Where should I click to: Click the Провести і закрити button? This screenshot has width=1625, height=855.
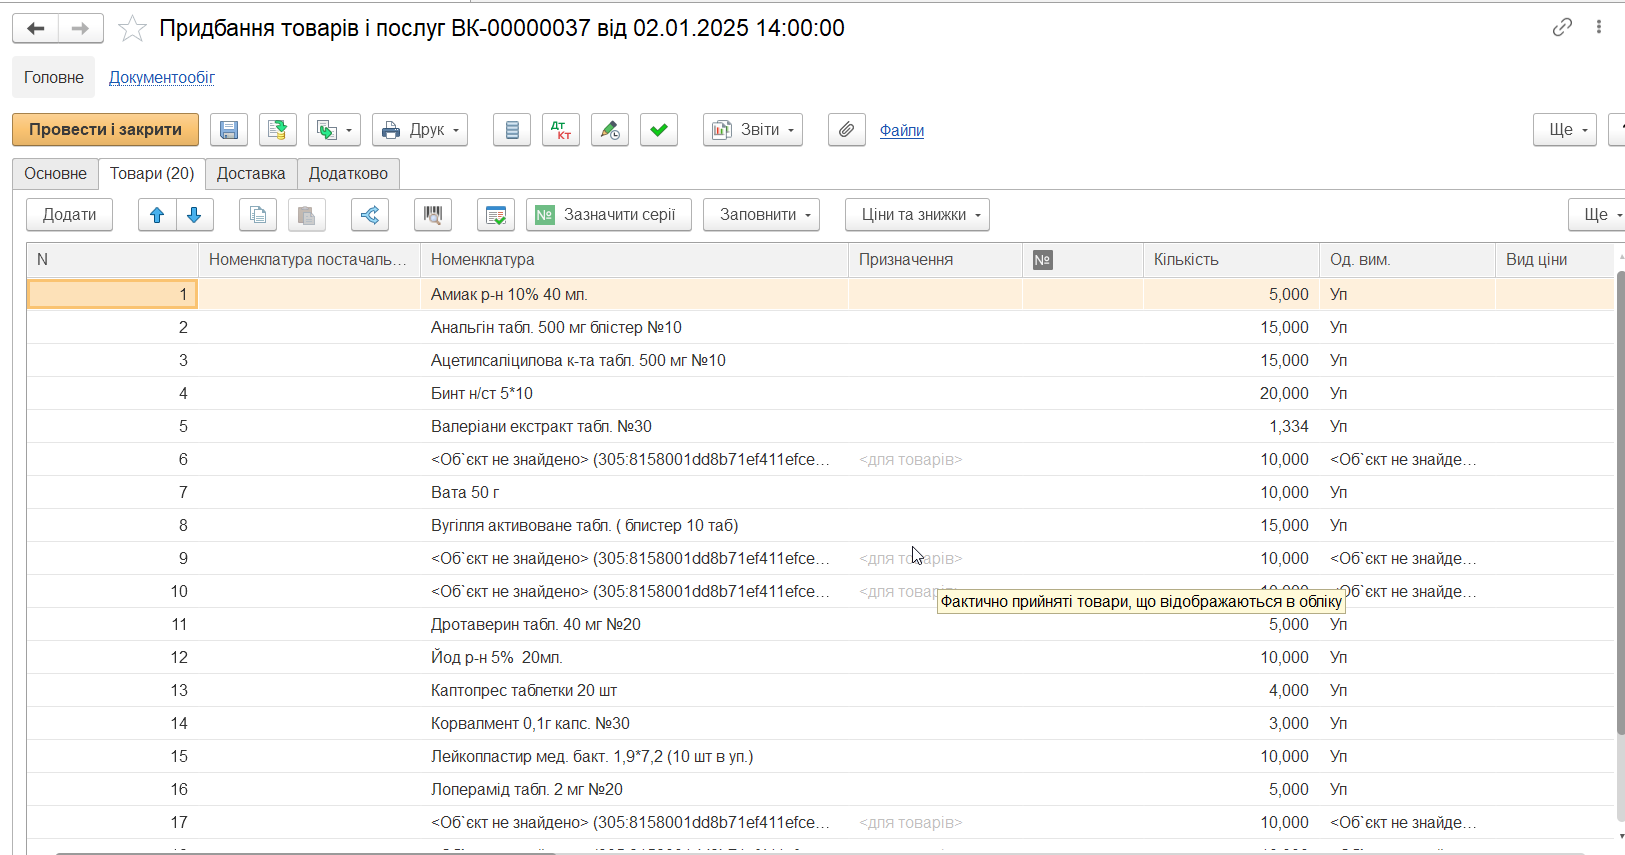(106, 130)
